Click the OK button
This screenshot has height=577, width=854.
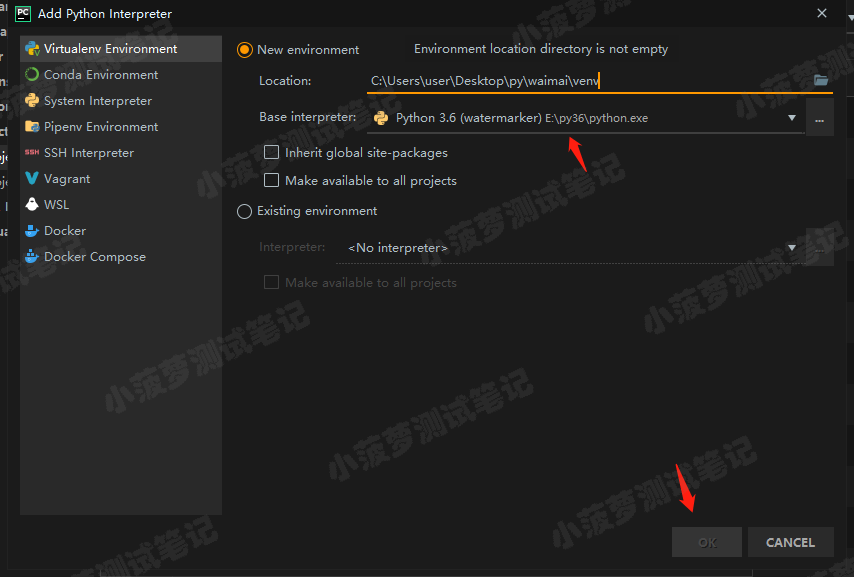(707, 542)
